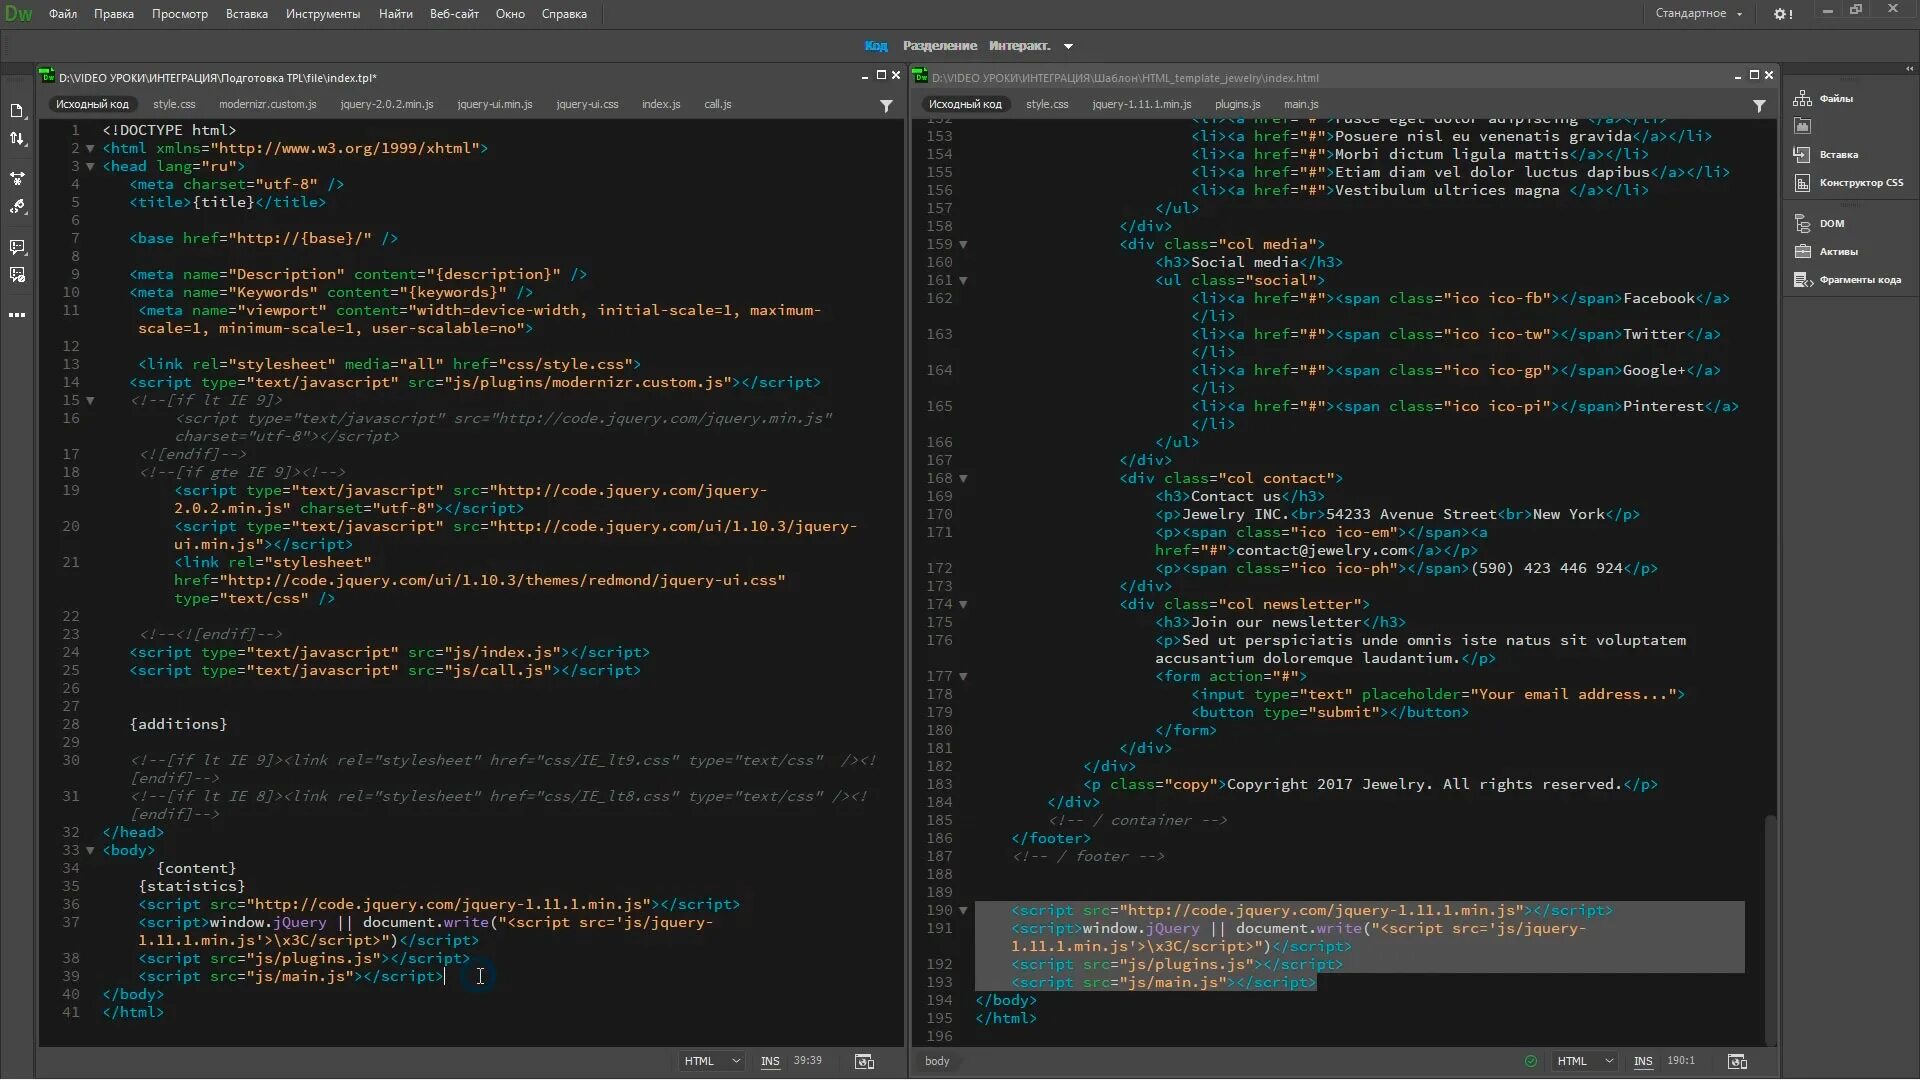Collapse the right panel group chevrons

coord(1909,69)
